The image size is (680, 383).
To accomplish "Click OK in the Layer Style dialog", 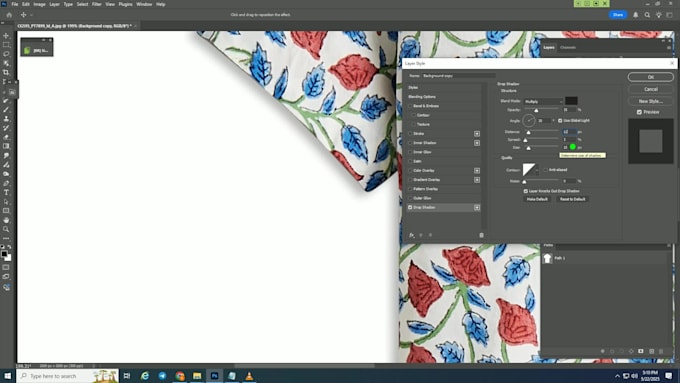I will pyautogui.click(x=651, y=77).
